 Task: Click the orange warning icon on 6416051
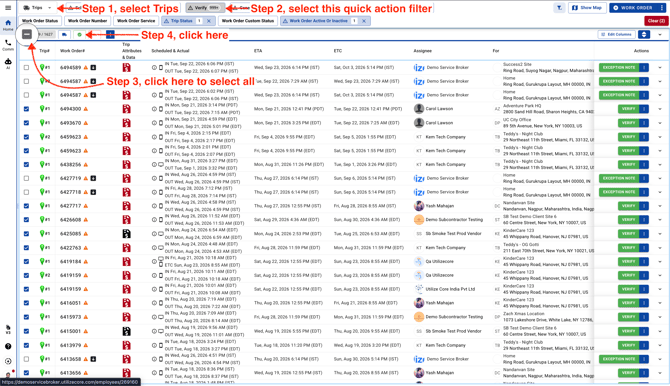(86, 303)
